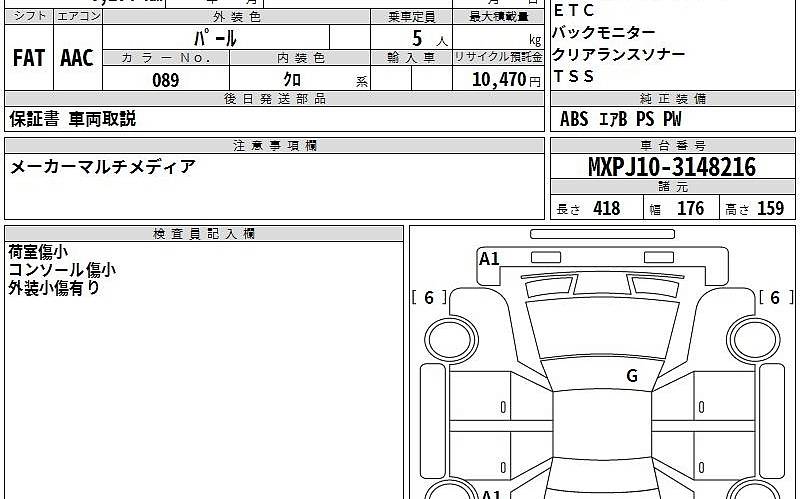
Task: Click the 車台番号 header
Action: coord(673,146)
